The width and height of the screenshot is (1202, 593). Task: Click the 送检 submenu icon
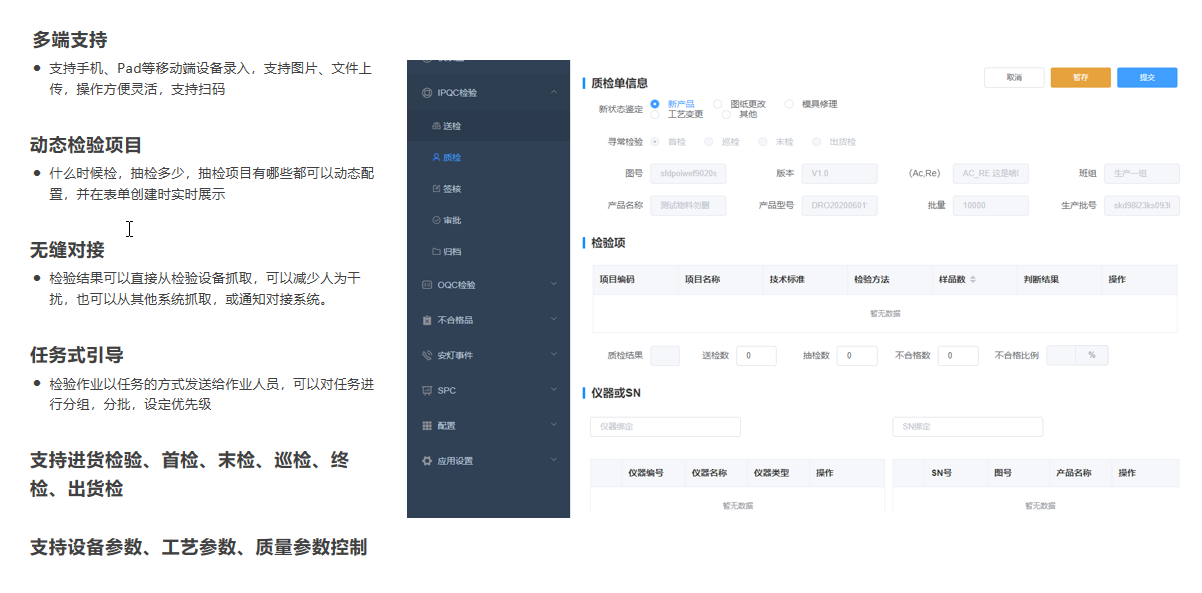[436, 126]
